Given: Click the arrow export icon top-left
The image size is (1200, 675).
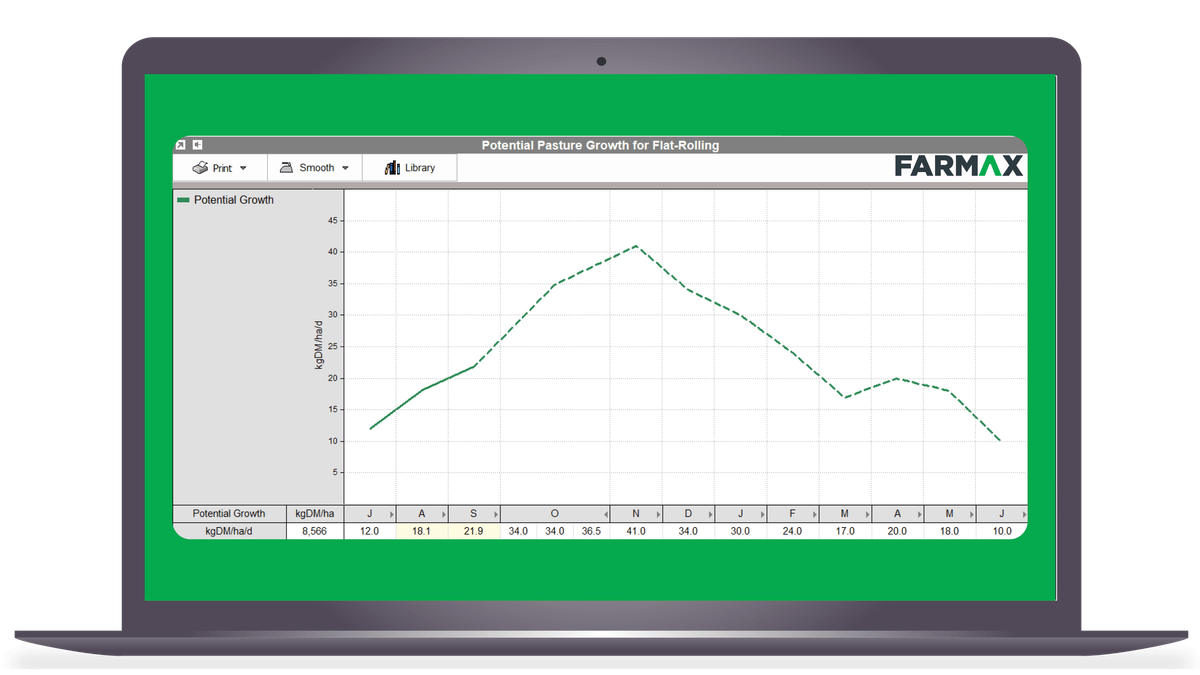Looking at the screenshot, I should 181,143.
